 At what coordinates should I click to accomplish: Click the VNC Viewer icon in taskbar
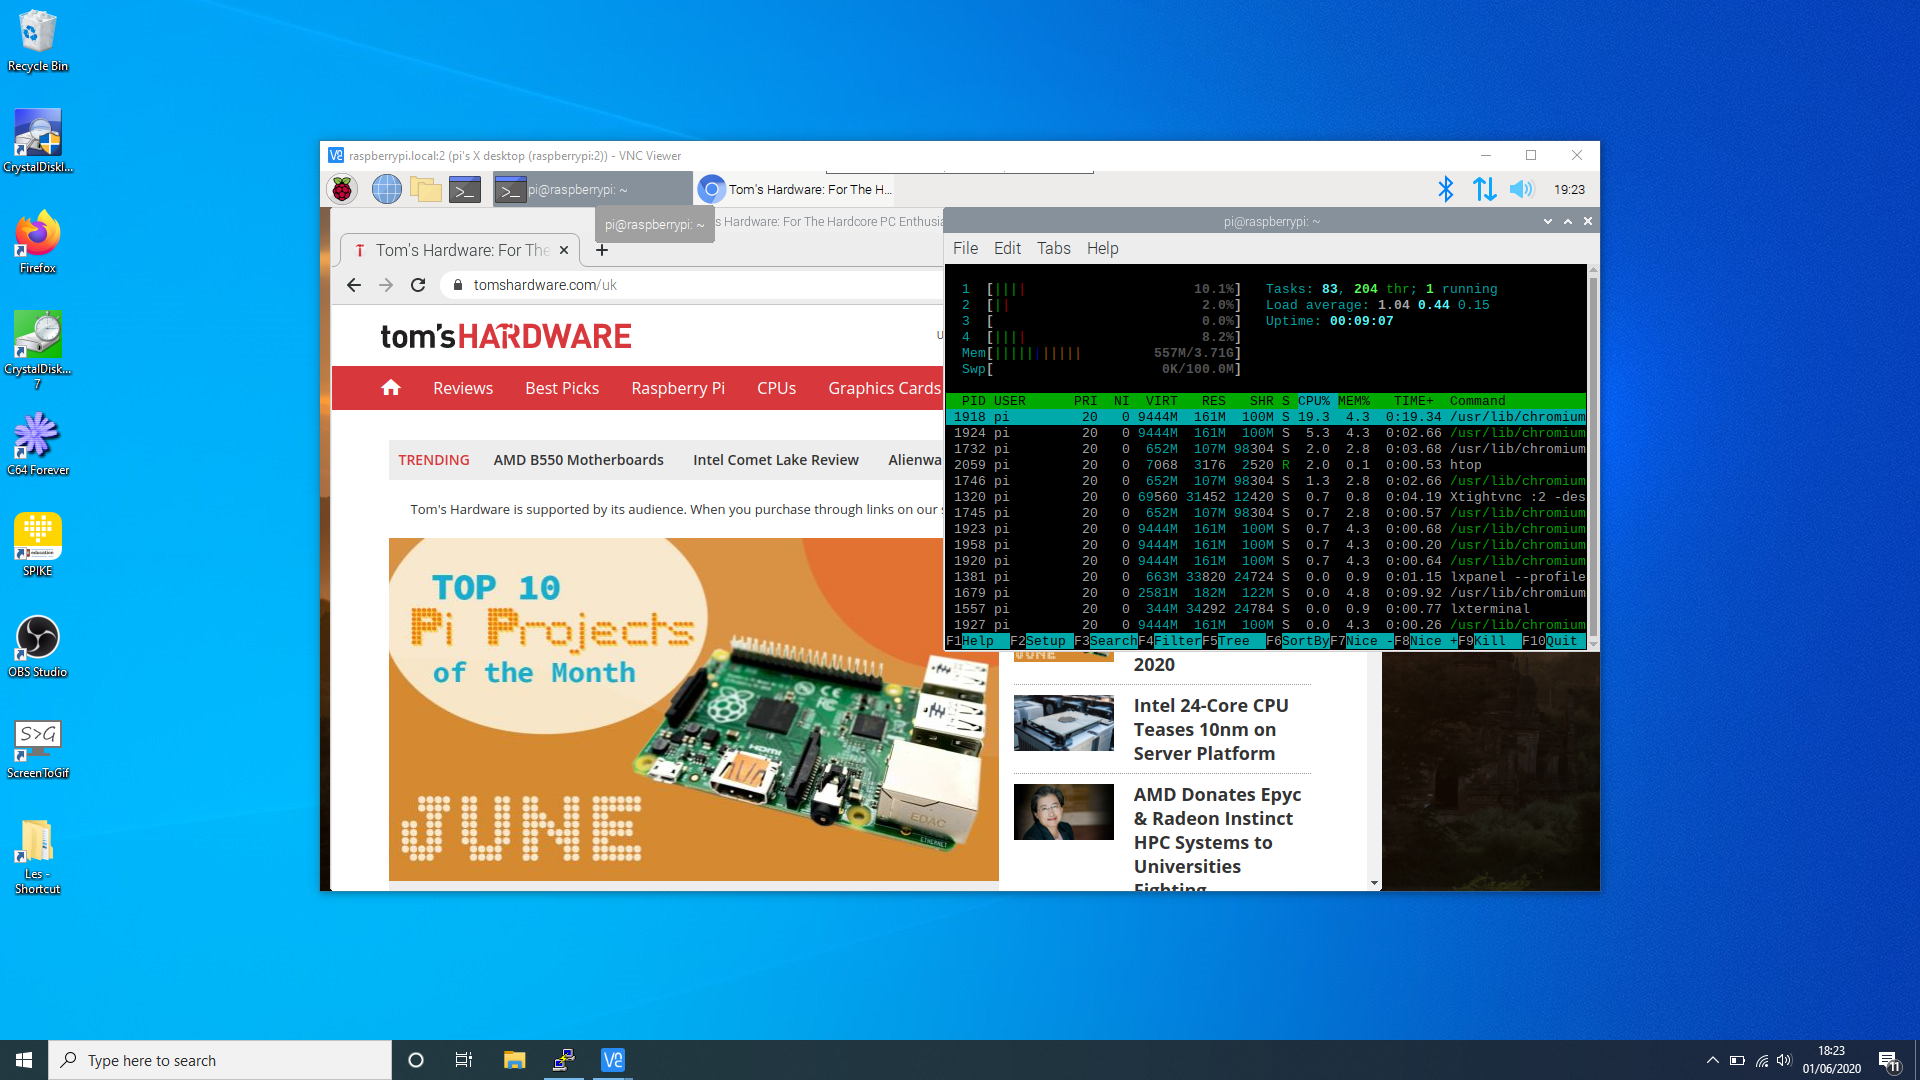click(612, 1059)
